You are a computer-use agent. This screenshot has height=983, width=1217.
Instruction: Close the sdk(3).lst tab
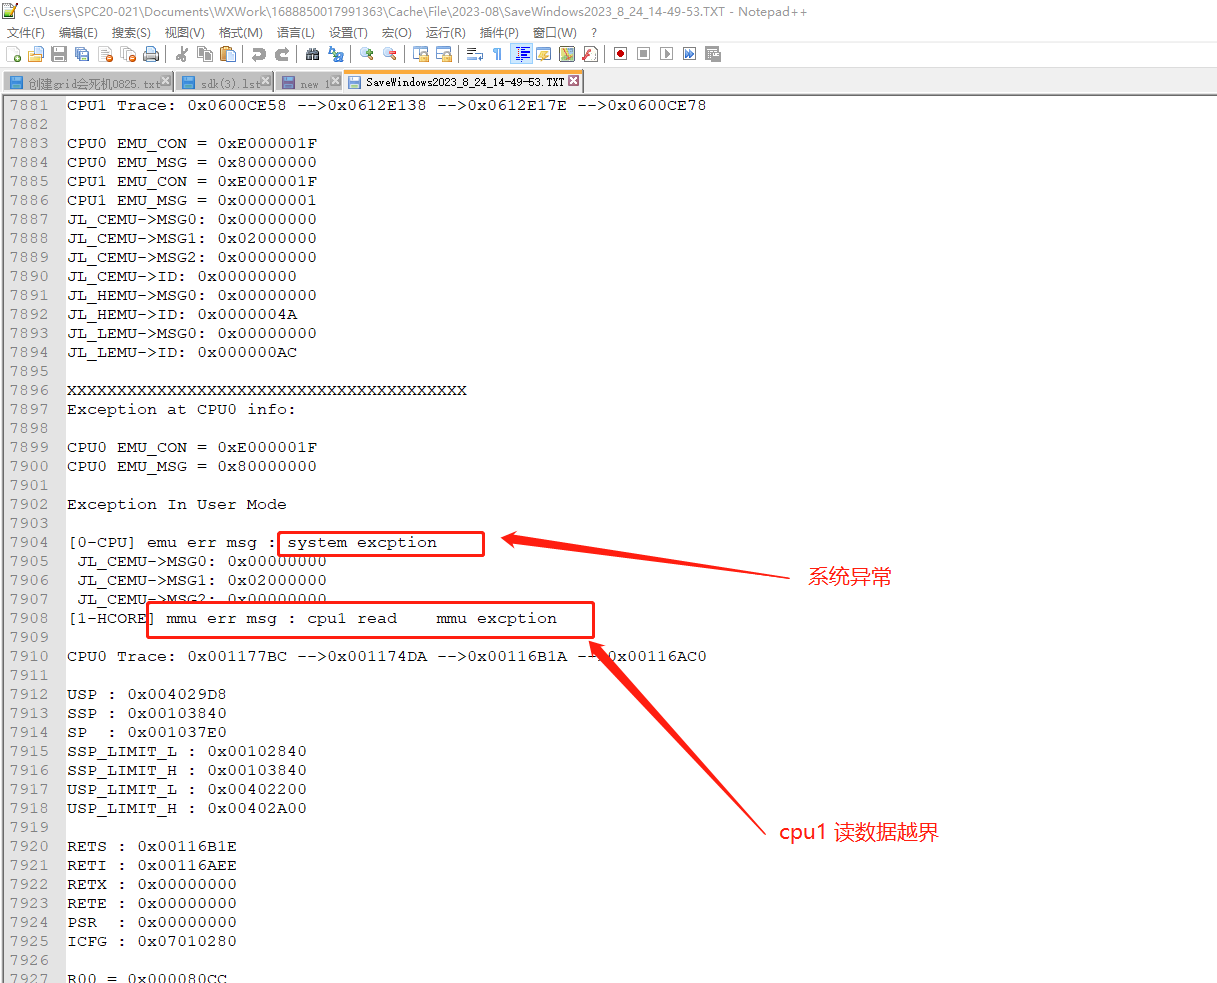(x=265, y=80)
